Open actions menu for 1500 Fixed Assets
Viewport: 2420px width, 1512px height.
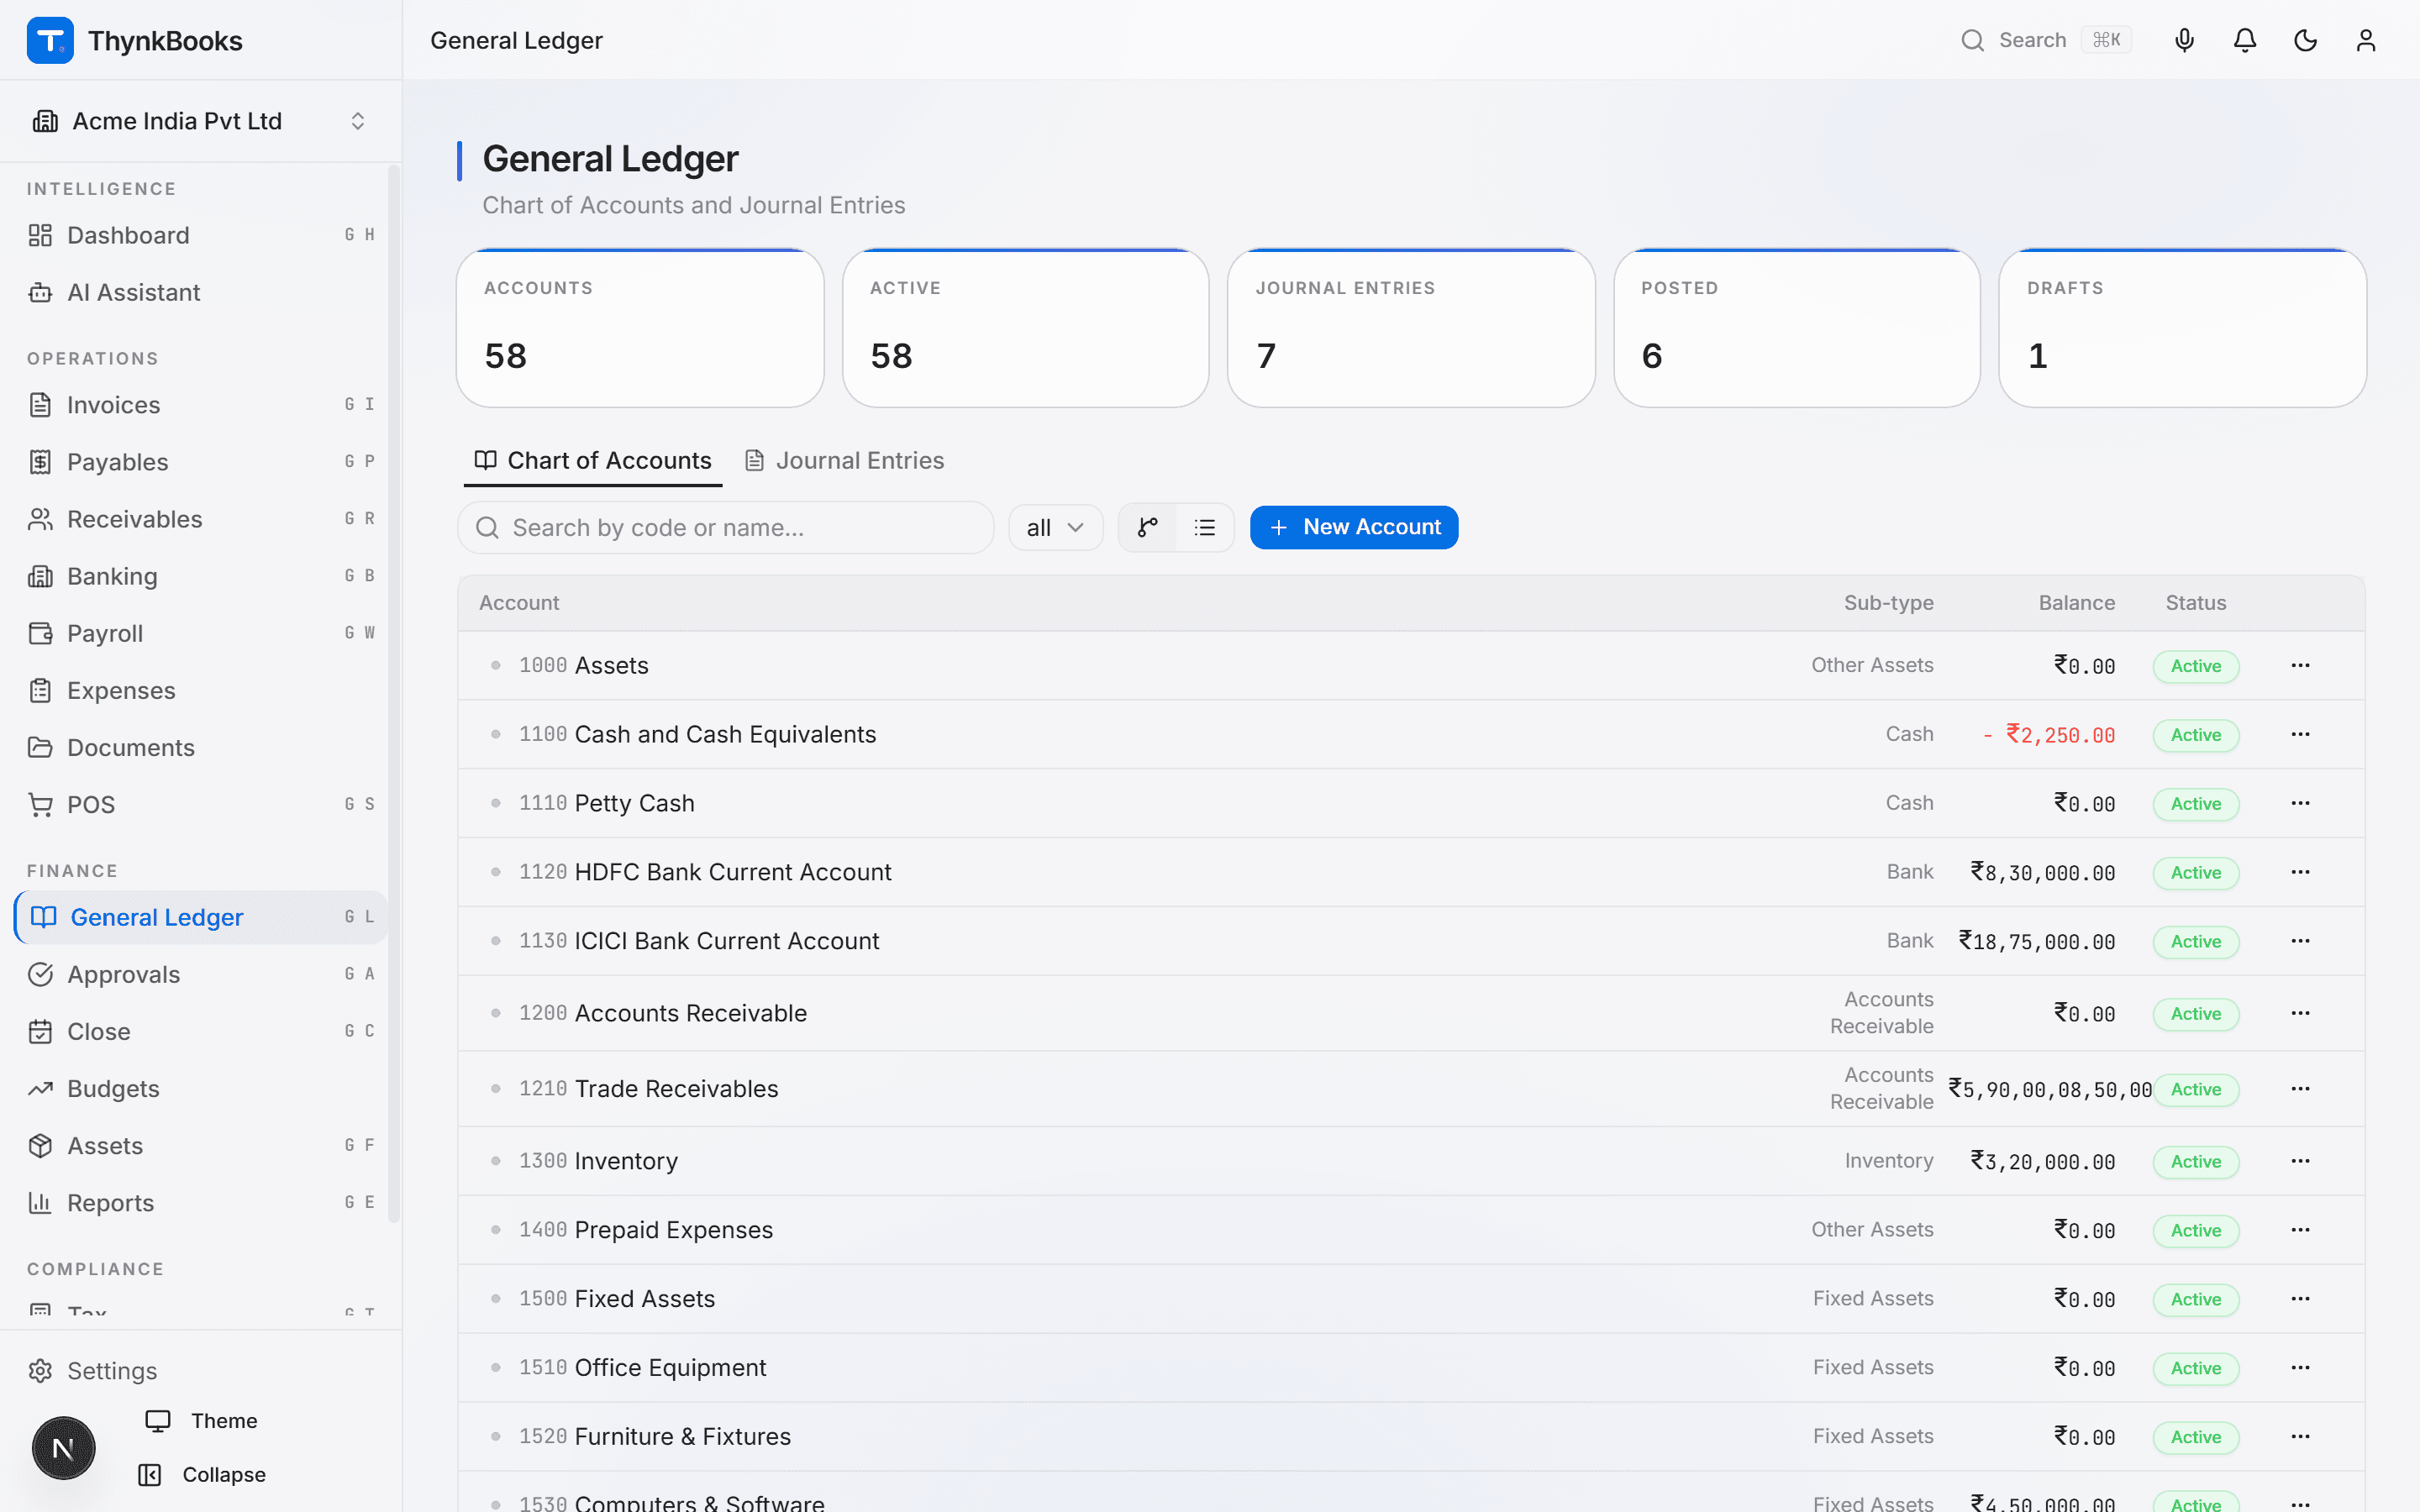tap(2300, 1300)
